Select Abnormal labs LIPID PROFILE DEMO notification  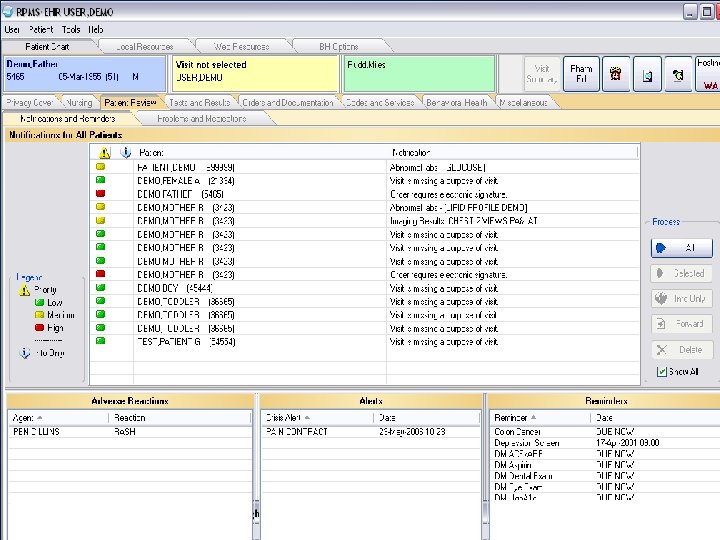coord(458,208)
